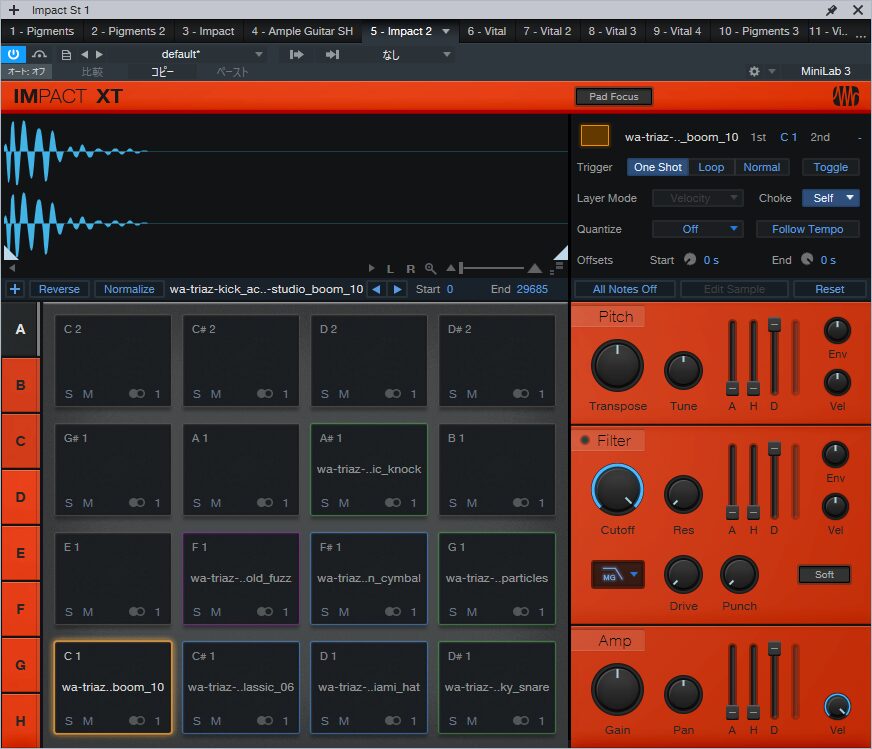Load next sample with right arrow
Viewport: 872px width, 749px height.
point(398,289)
